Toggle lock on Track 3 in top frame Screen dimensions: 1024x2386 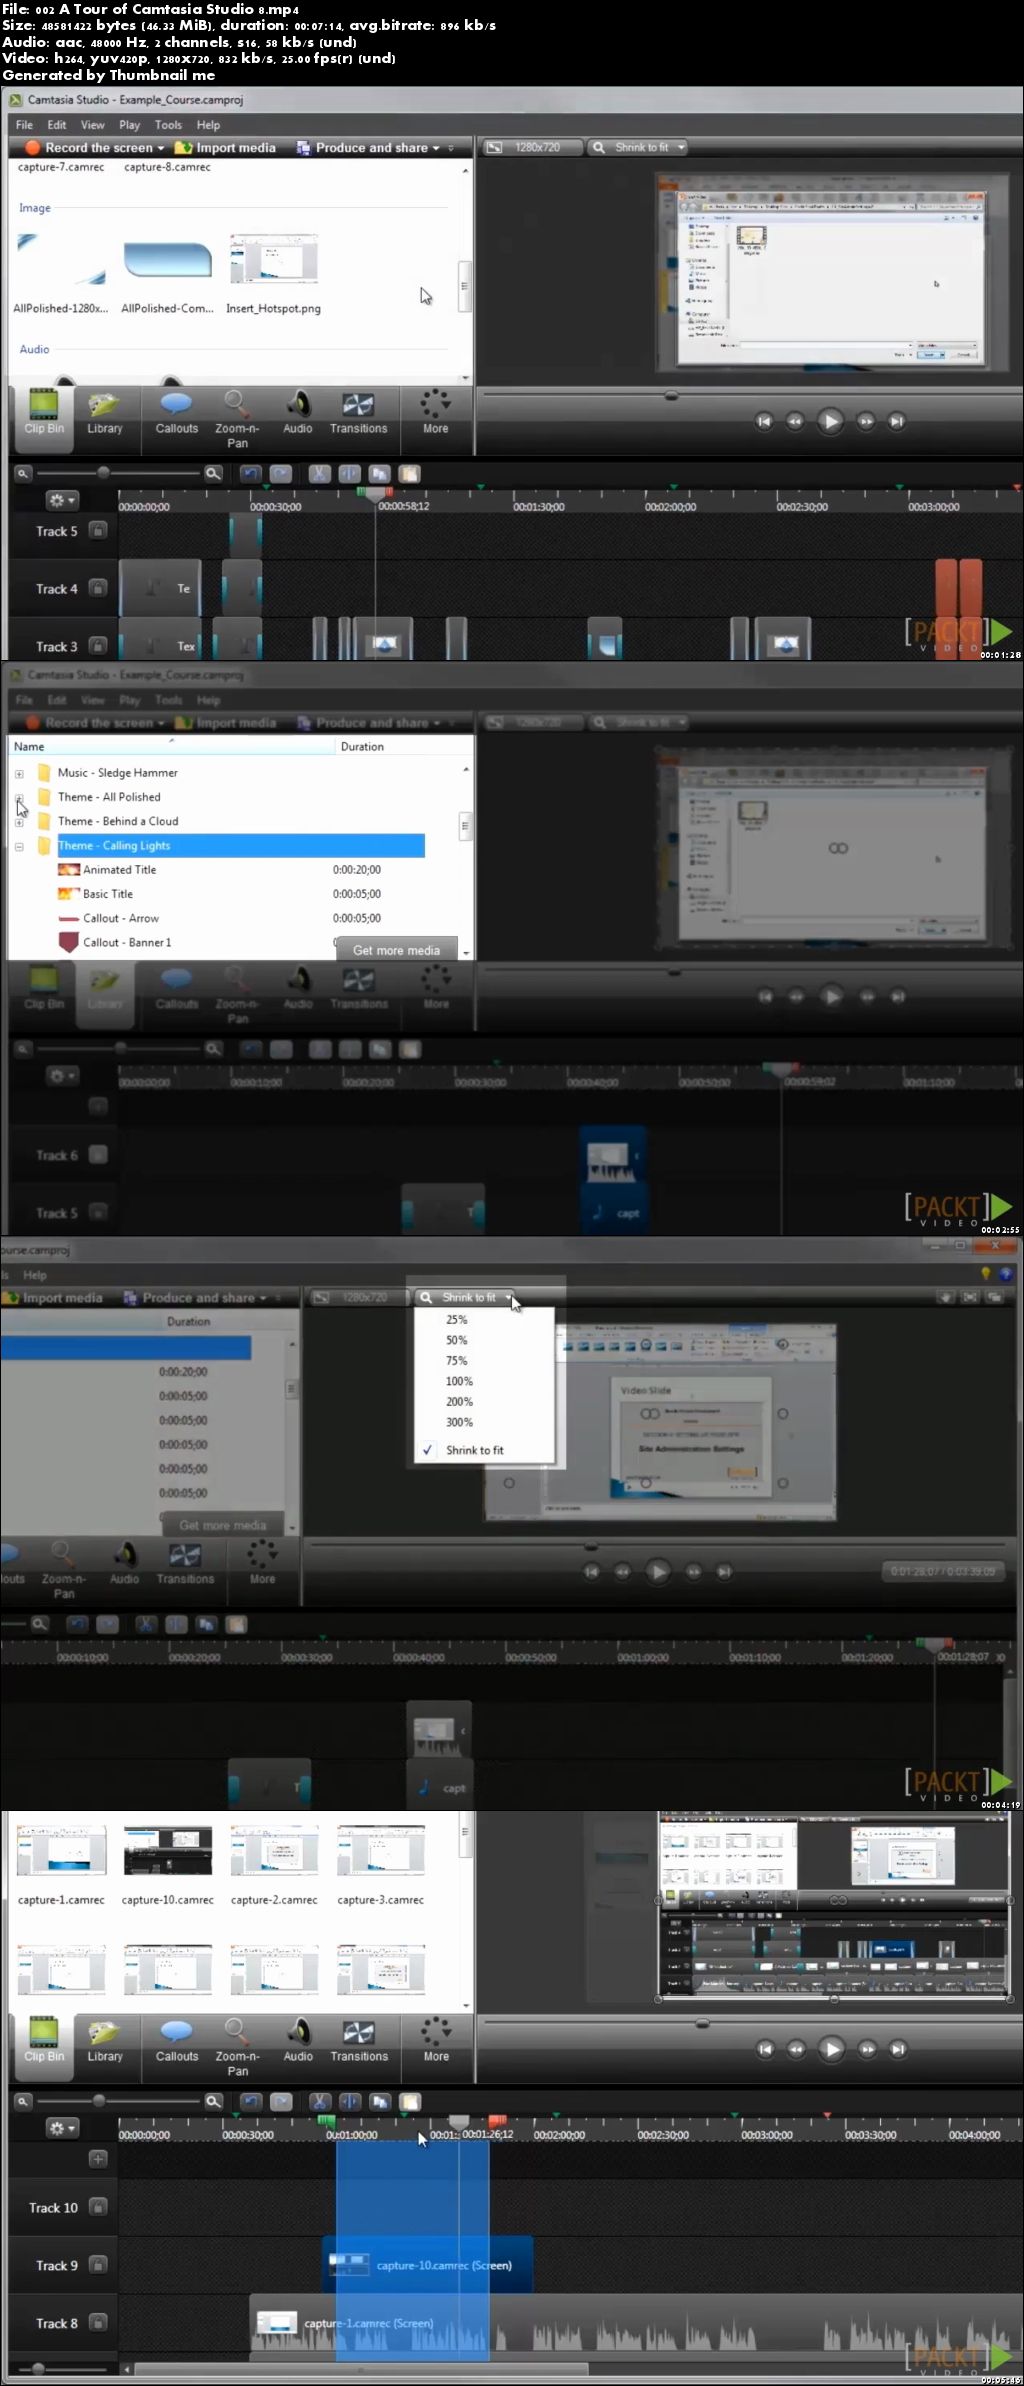(98, 646)
